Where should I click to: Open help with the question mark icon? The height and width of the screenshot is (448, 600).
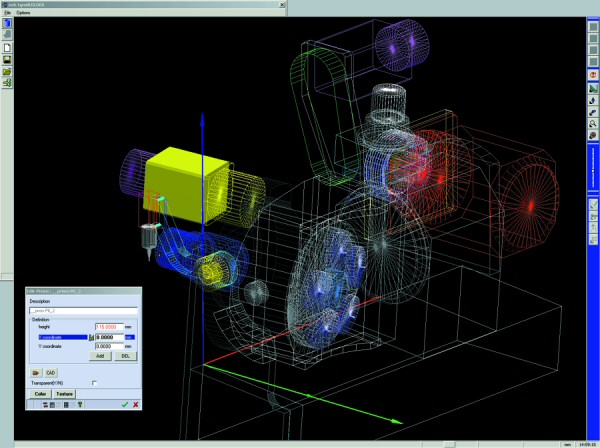coord(80,405)
